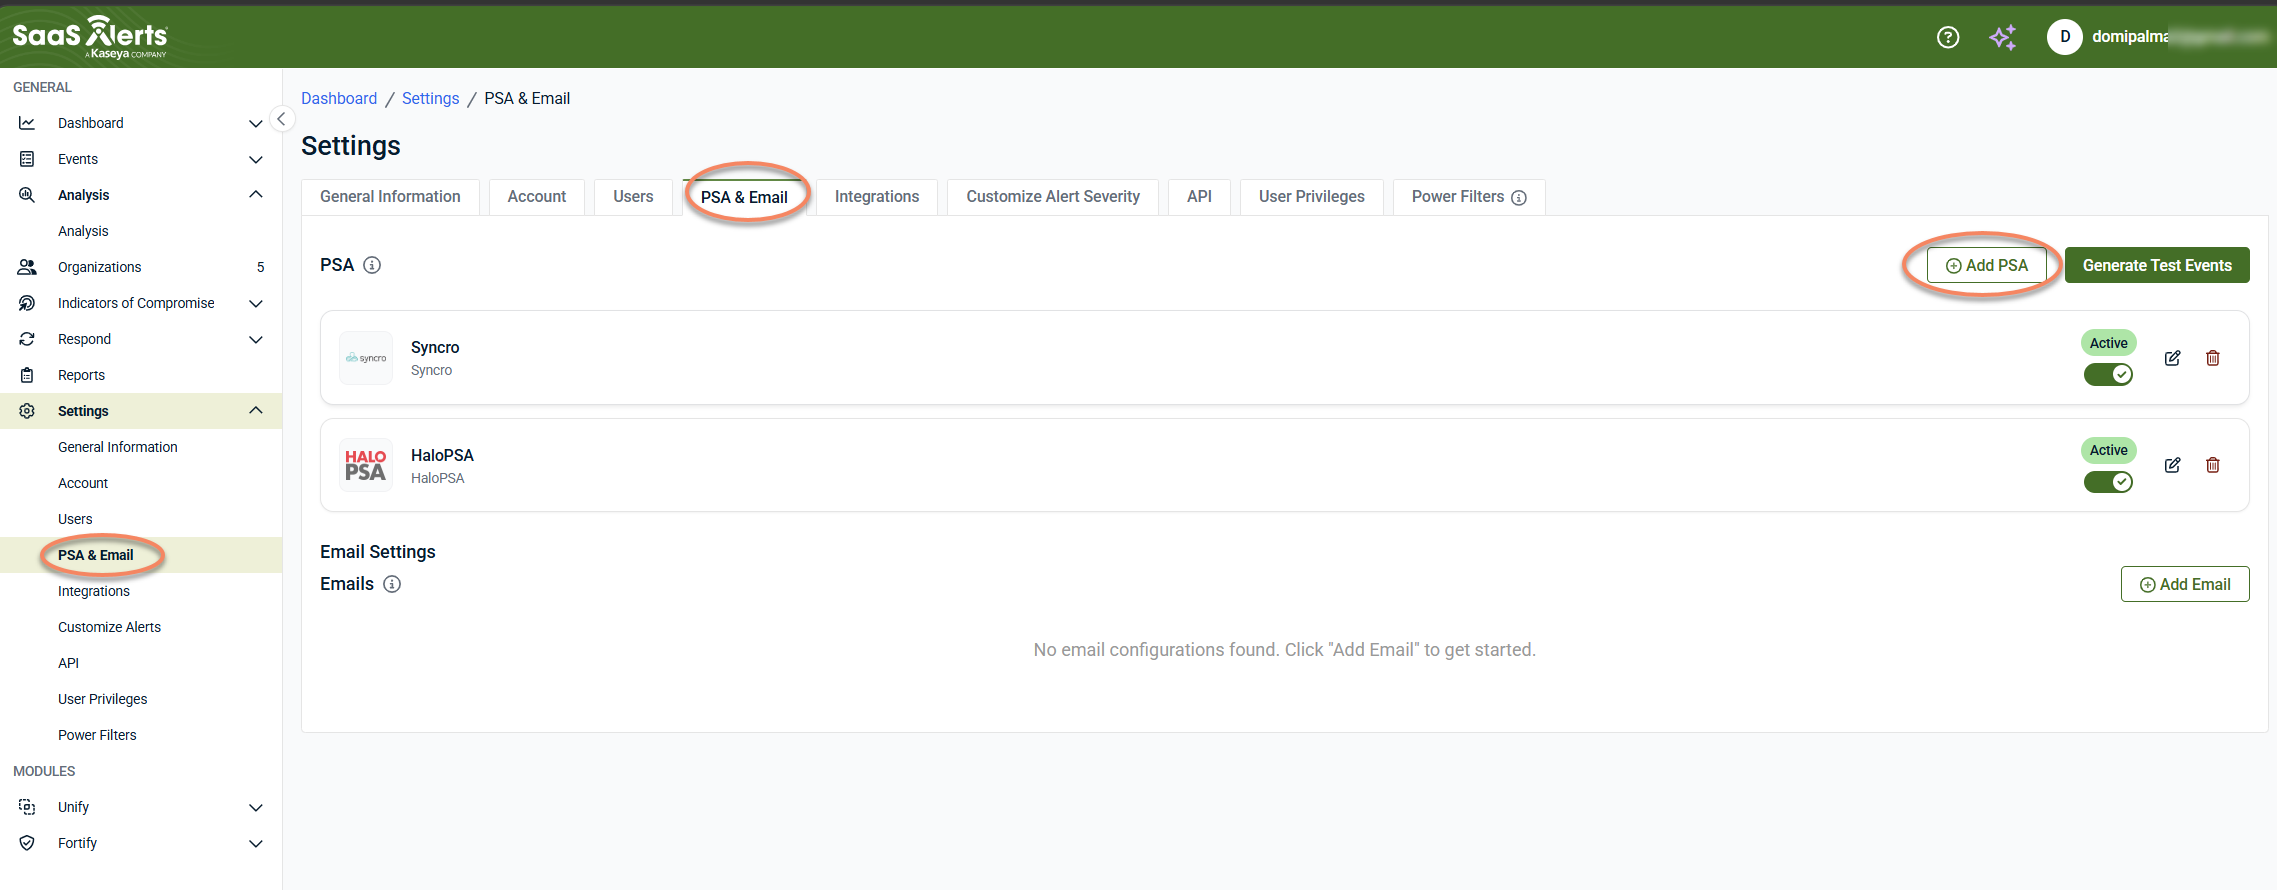Open Integrations in sidebar settings
This screenshot has width=2277, height=890.
point(94,591)
